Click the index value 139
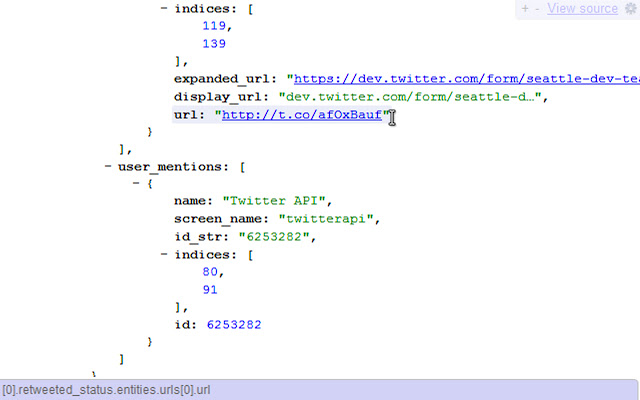640x400 pixels. click(x=214, y=44)
